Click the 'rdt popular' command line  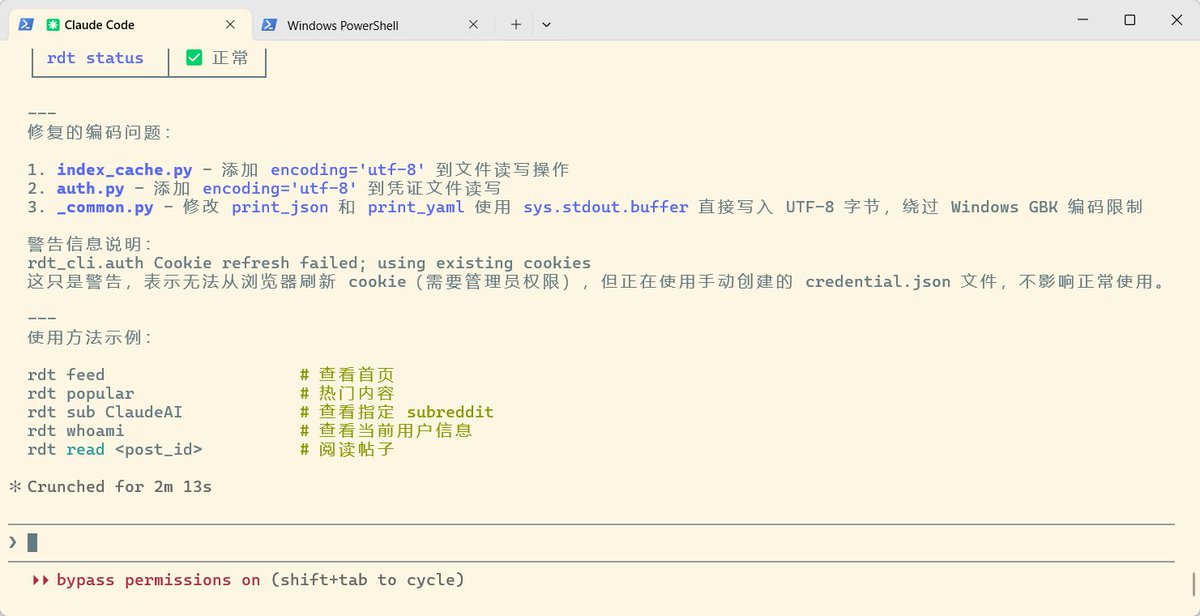pos(80,394)
